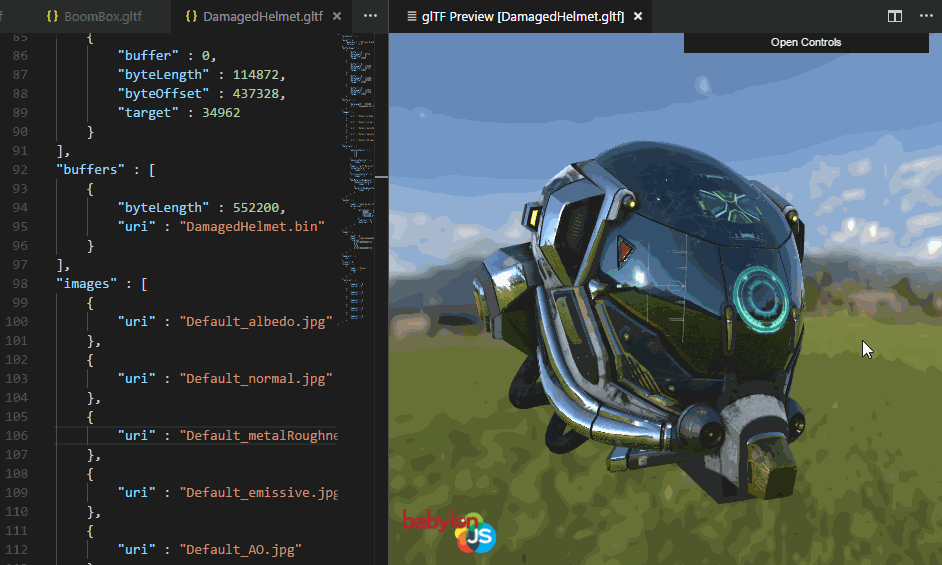Click the "Default_albedo.jpg" string
Viewport: 942px width, 565px height.
[x=256, y=322]
